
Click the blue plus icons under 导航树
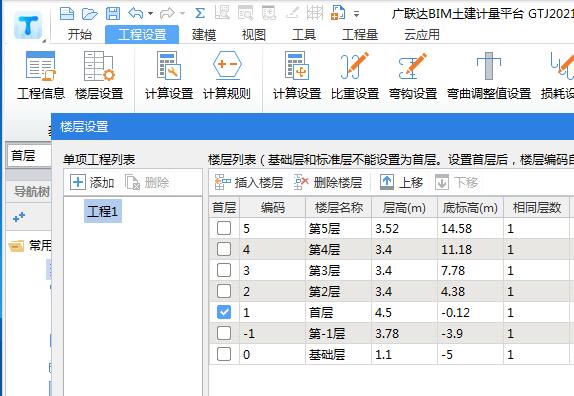coord(19,217)
